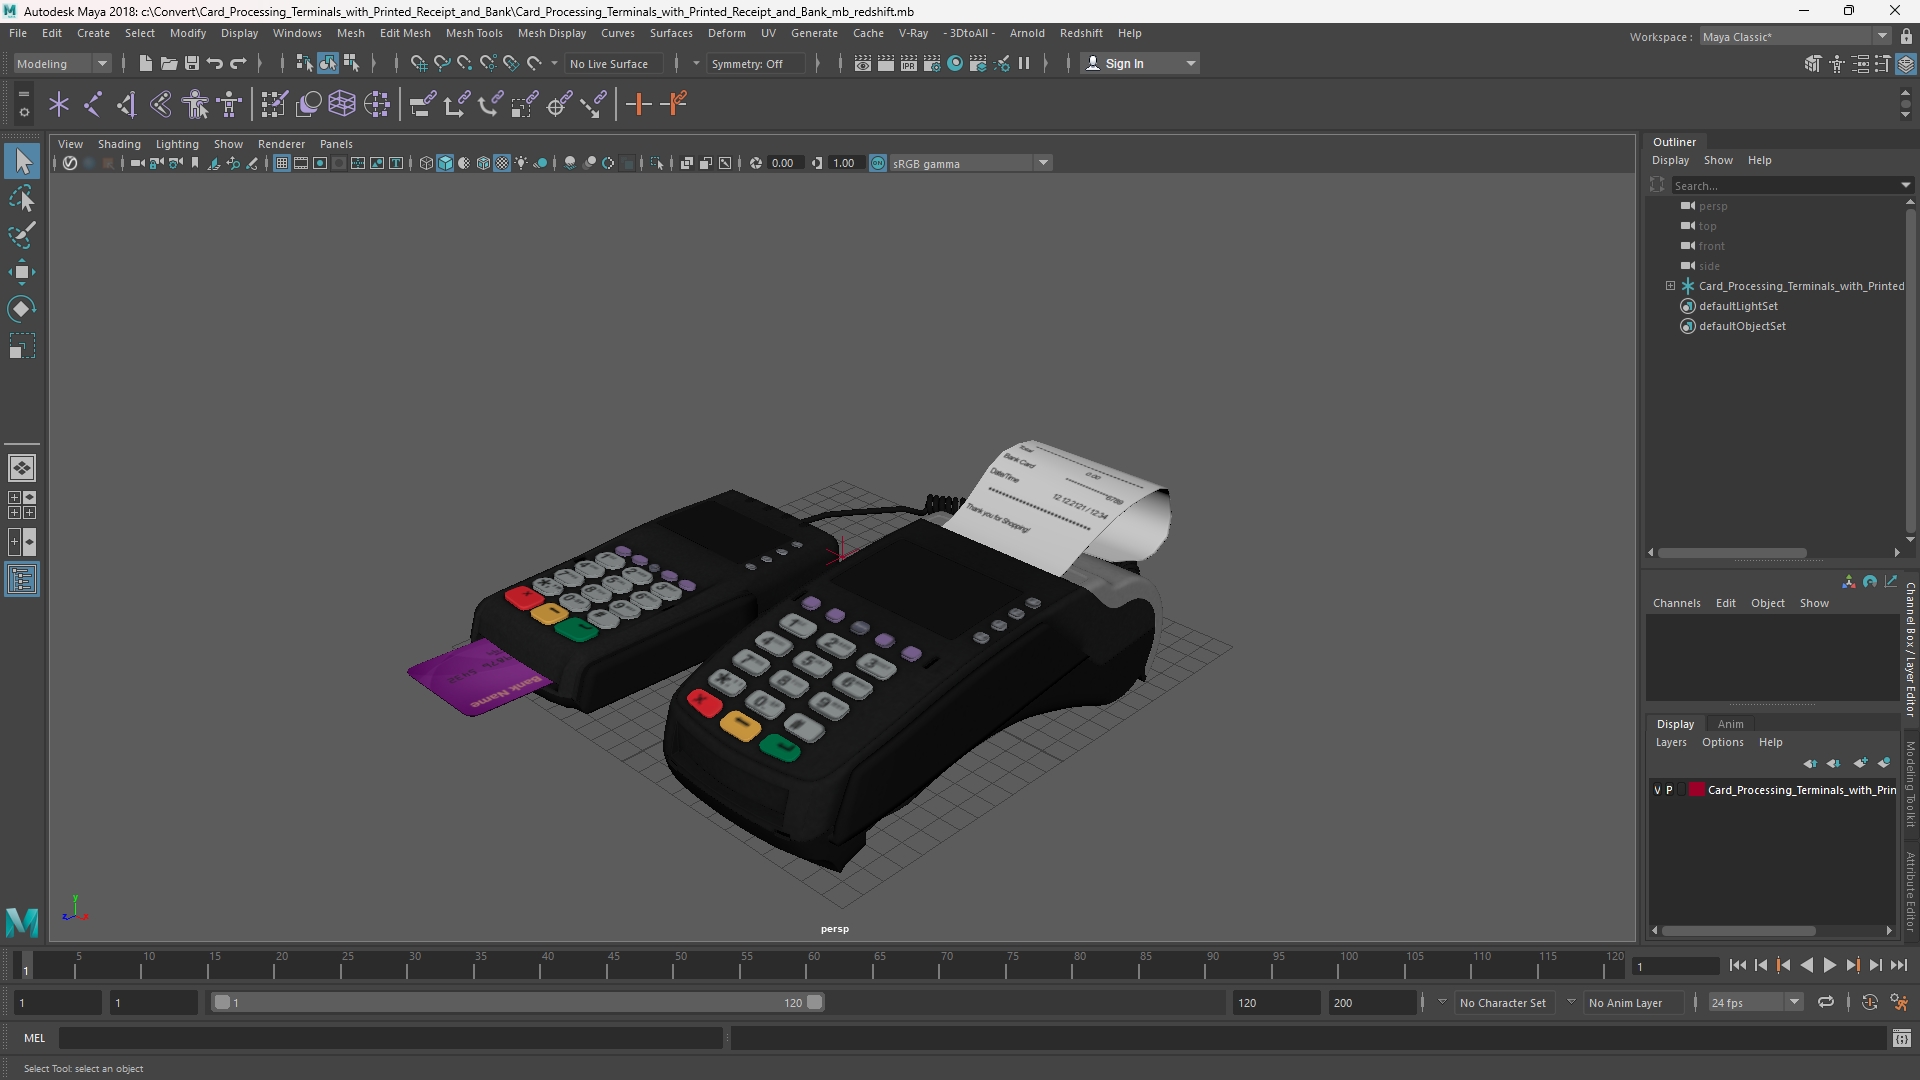Toggle viewport grid display icon
The image size is (1920, 1080).
tap(282, 163)
